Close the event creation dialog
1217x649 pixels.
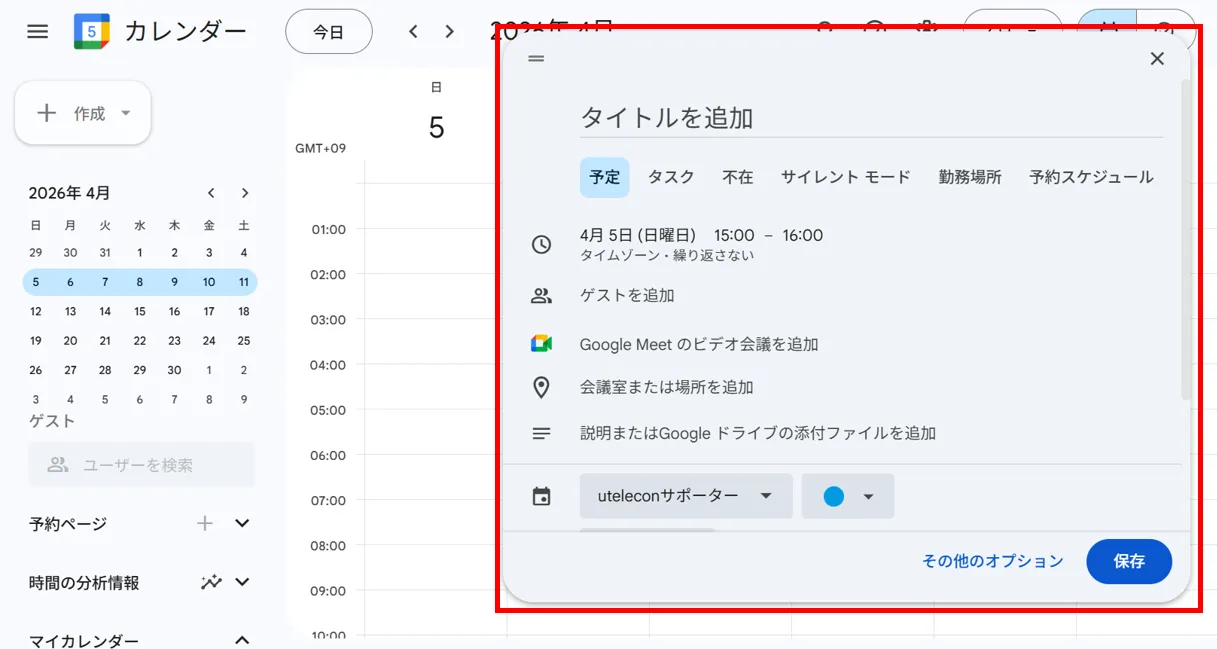pyautogui.click(x=1157, y=59)
